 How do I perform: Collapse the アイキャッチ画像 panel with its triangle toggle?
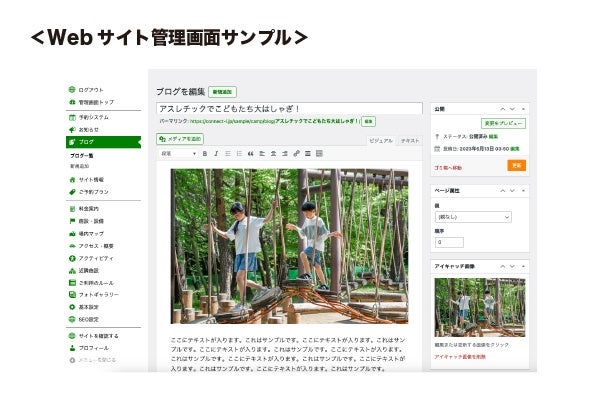coord(523,266)
